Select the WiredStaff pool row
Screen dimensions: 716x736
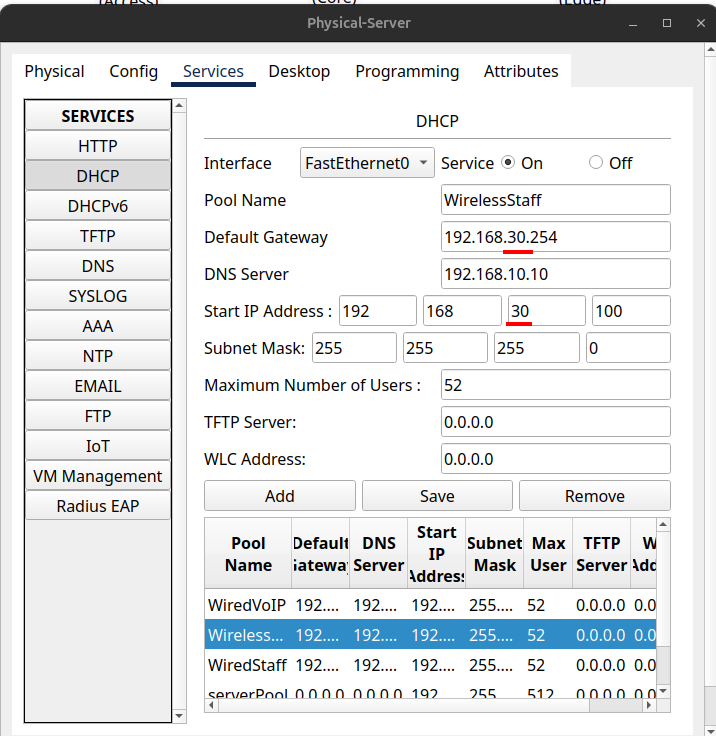[430, 665]
